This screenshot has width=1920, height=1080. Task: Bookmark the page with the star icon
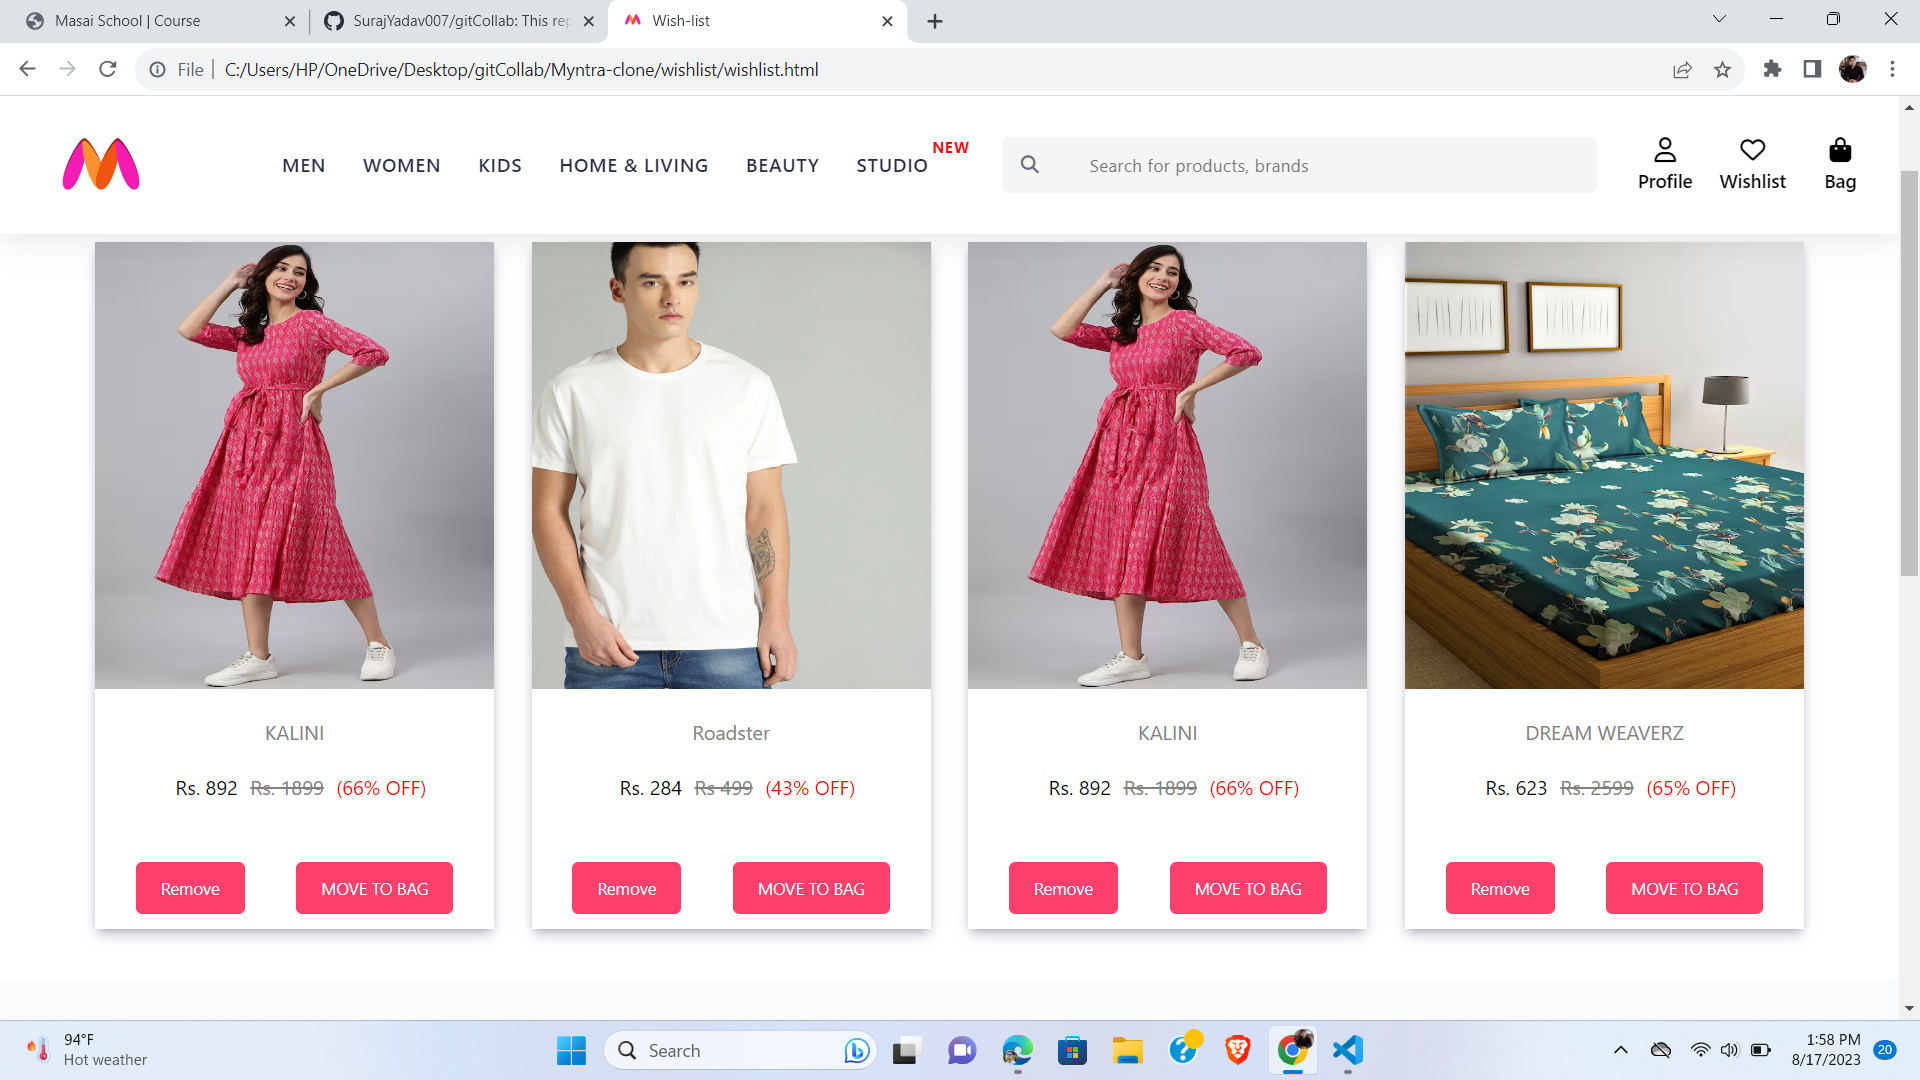(x=1722, y=69)
